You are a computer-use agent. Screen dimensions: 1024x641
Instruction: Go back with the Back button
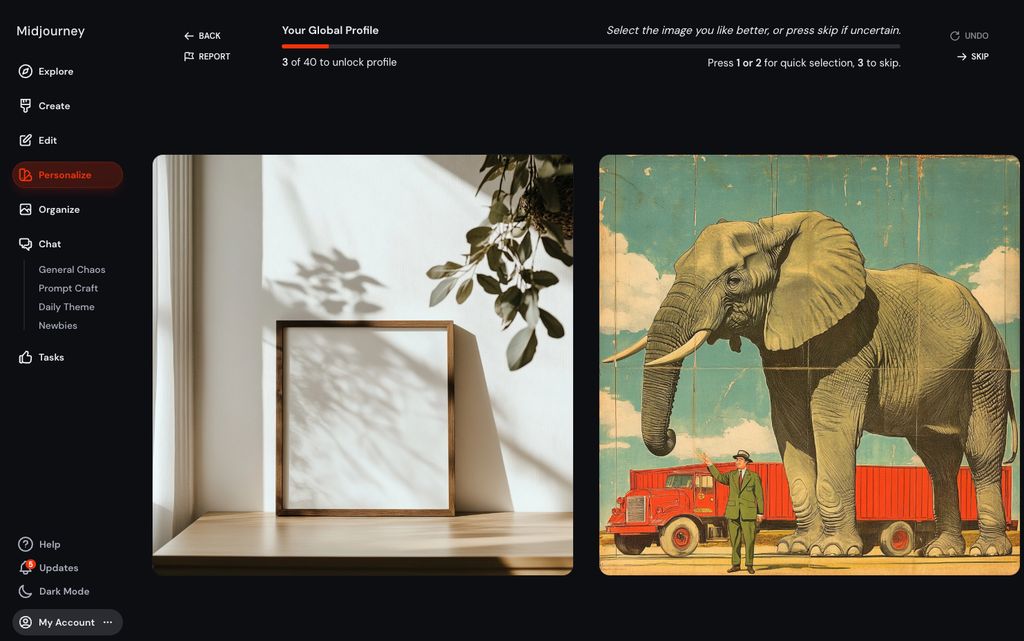(x=202, y=36)
